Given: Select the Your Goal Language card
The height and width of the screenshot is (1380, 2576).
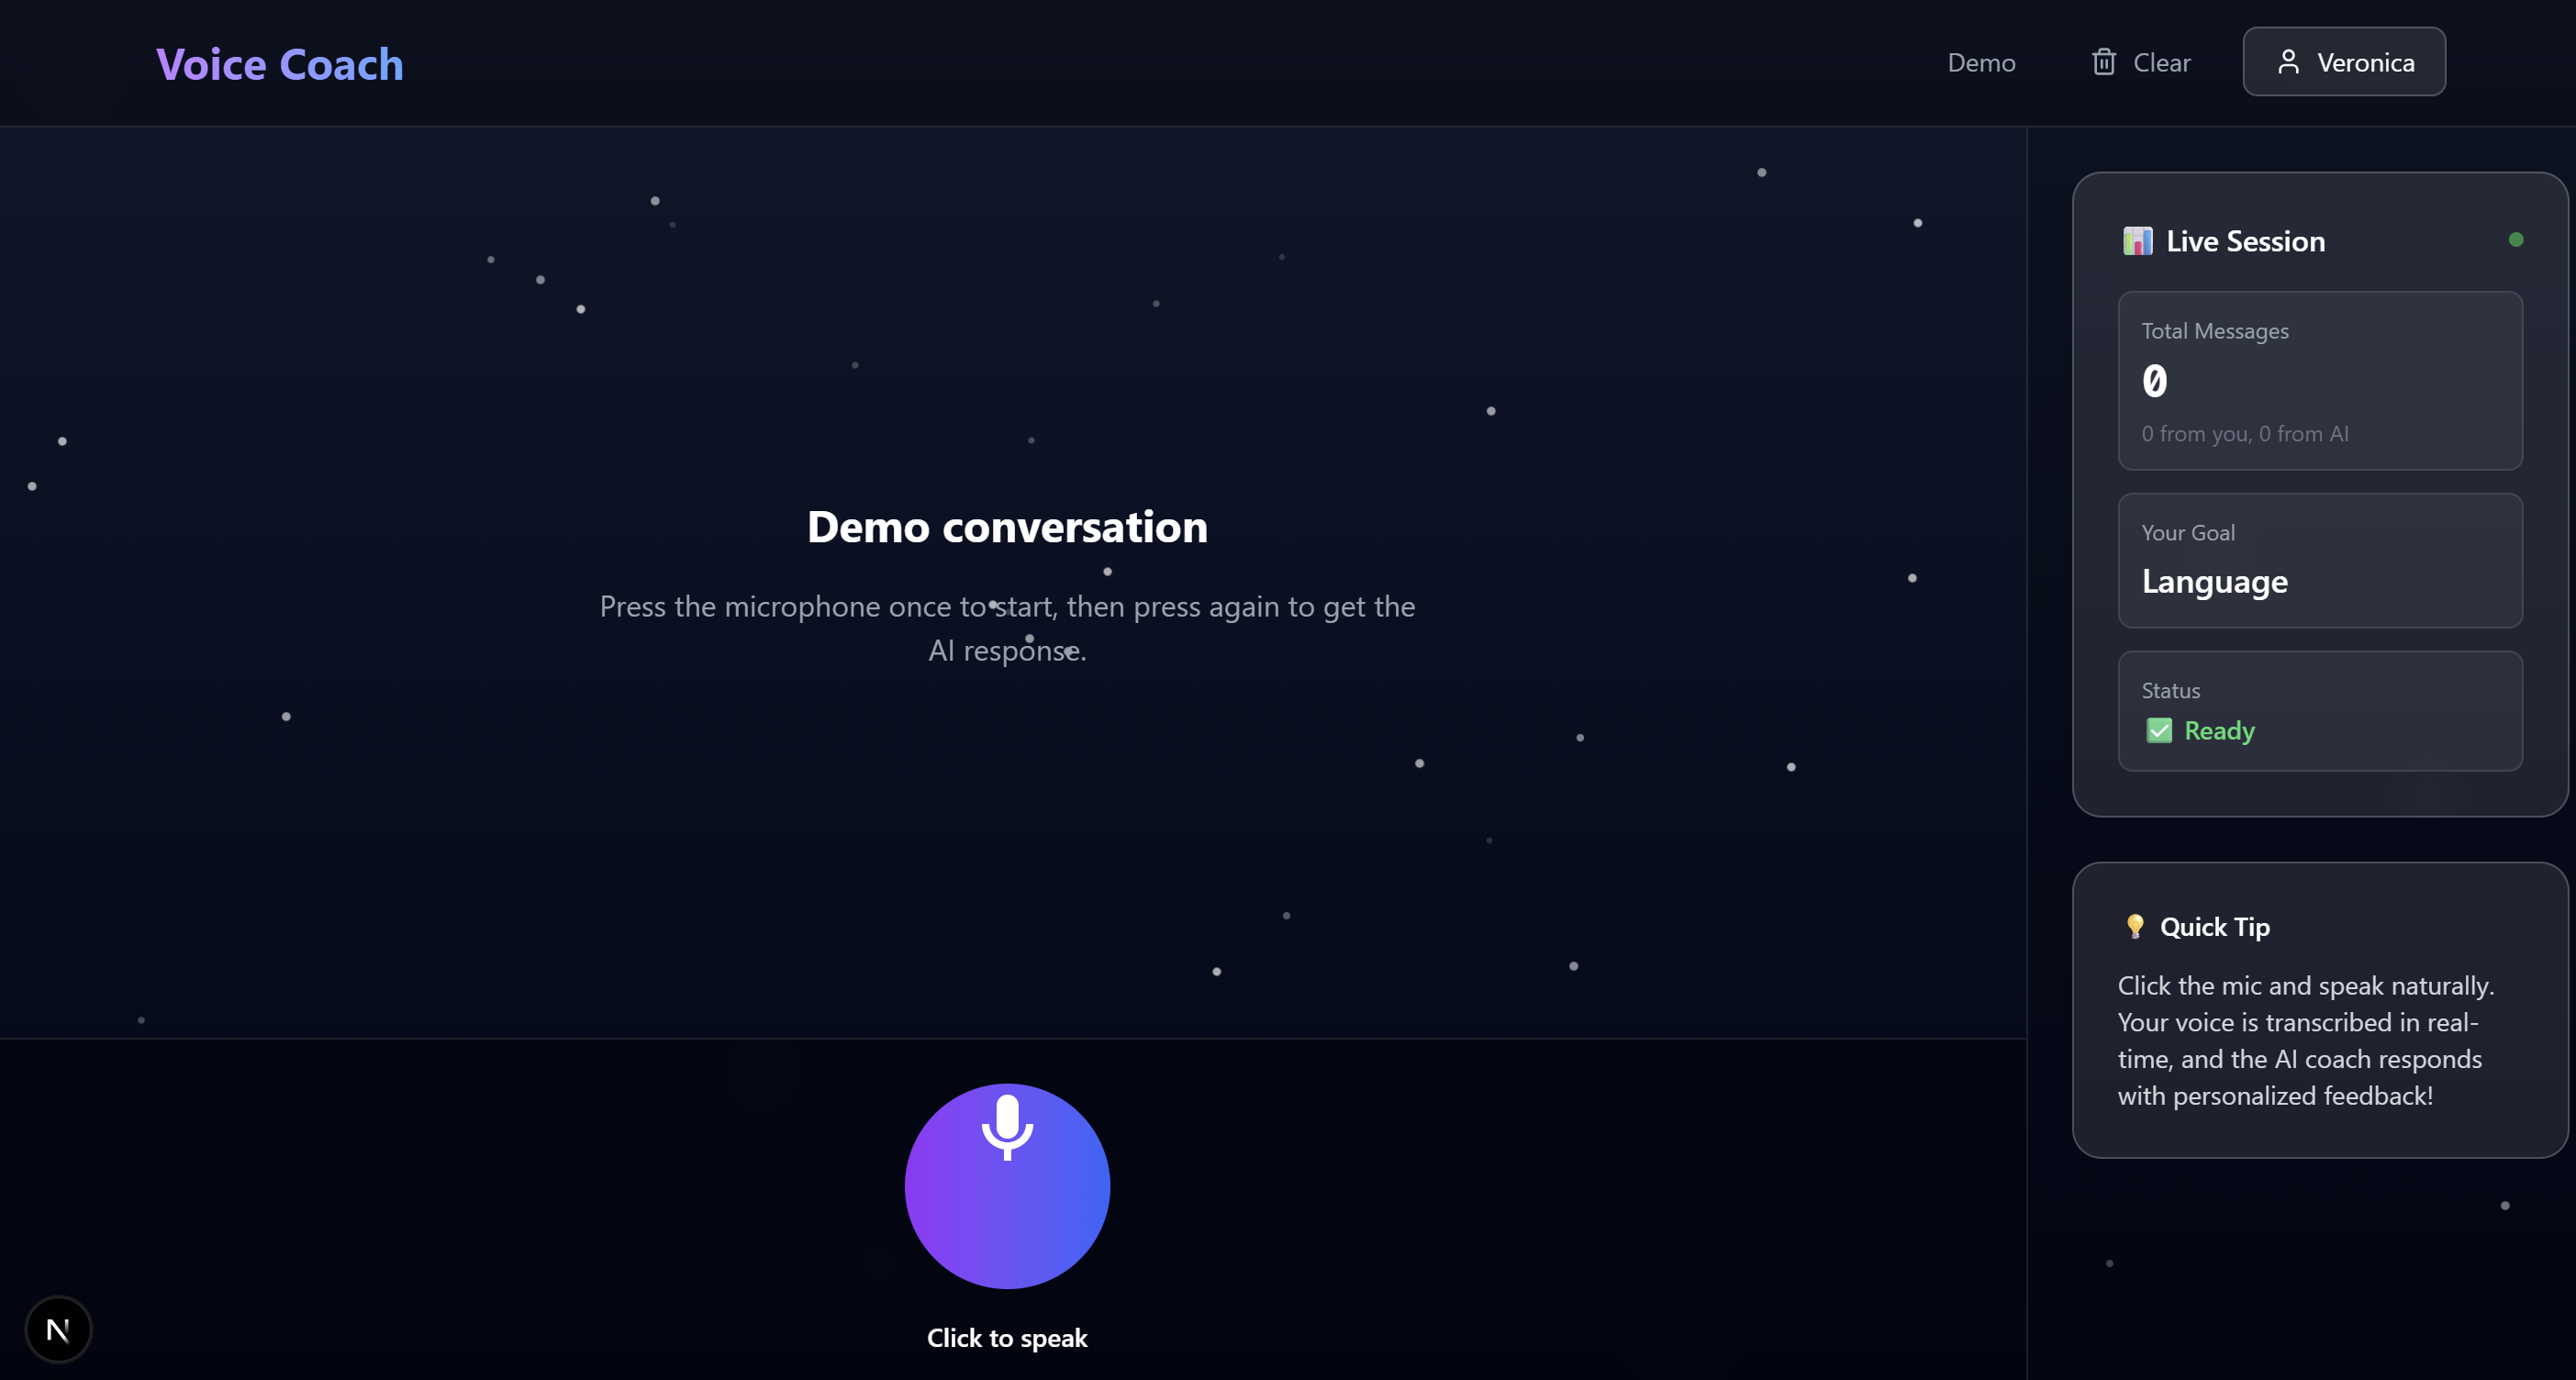Looking at the screenshot, I should pyautogui.click(x=2320, y=560).
